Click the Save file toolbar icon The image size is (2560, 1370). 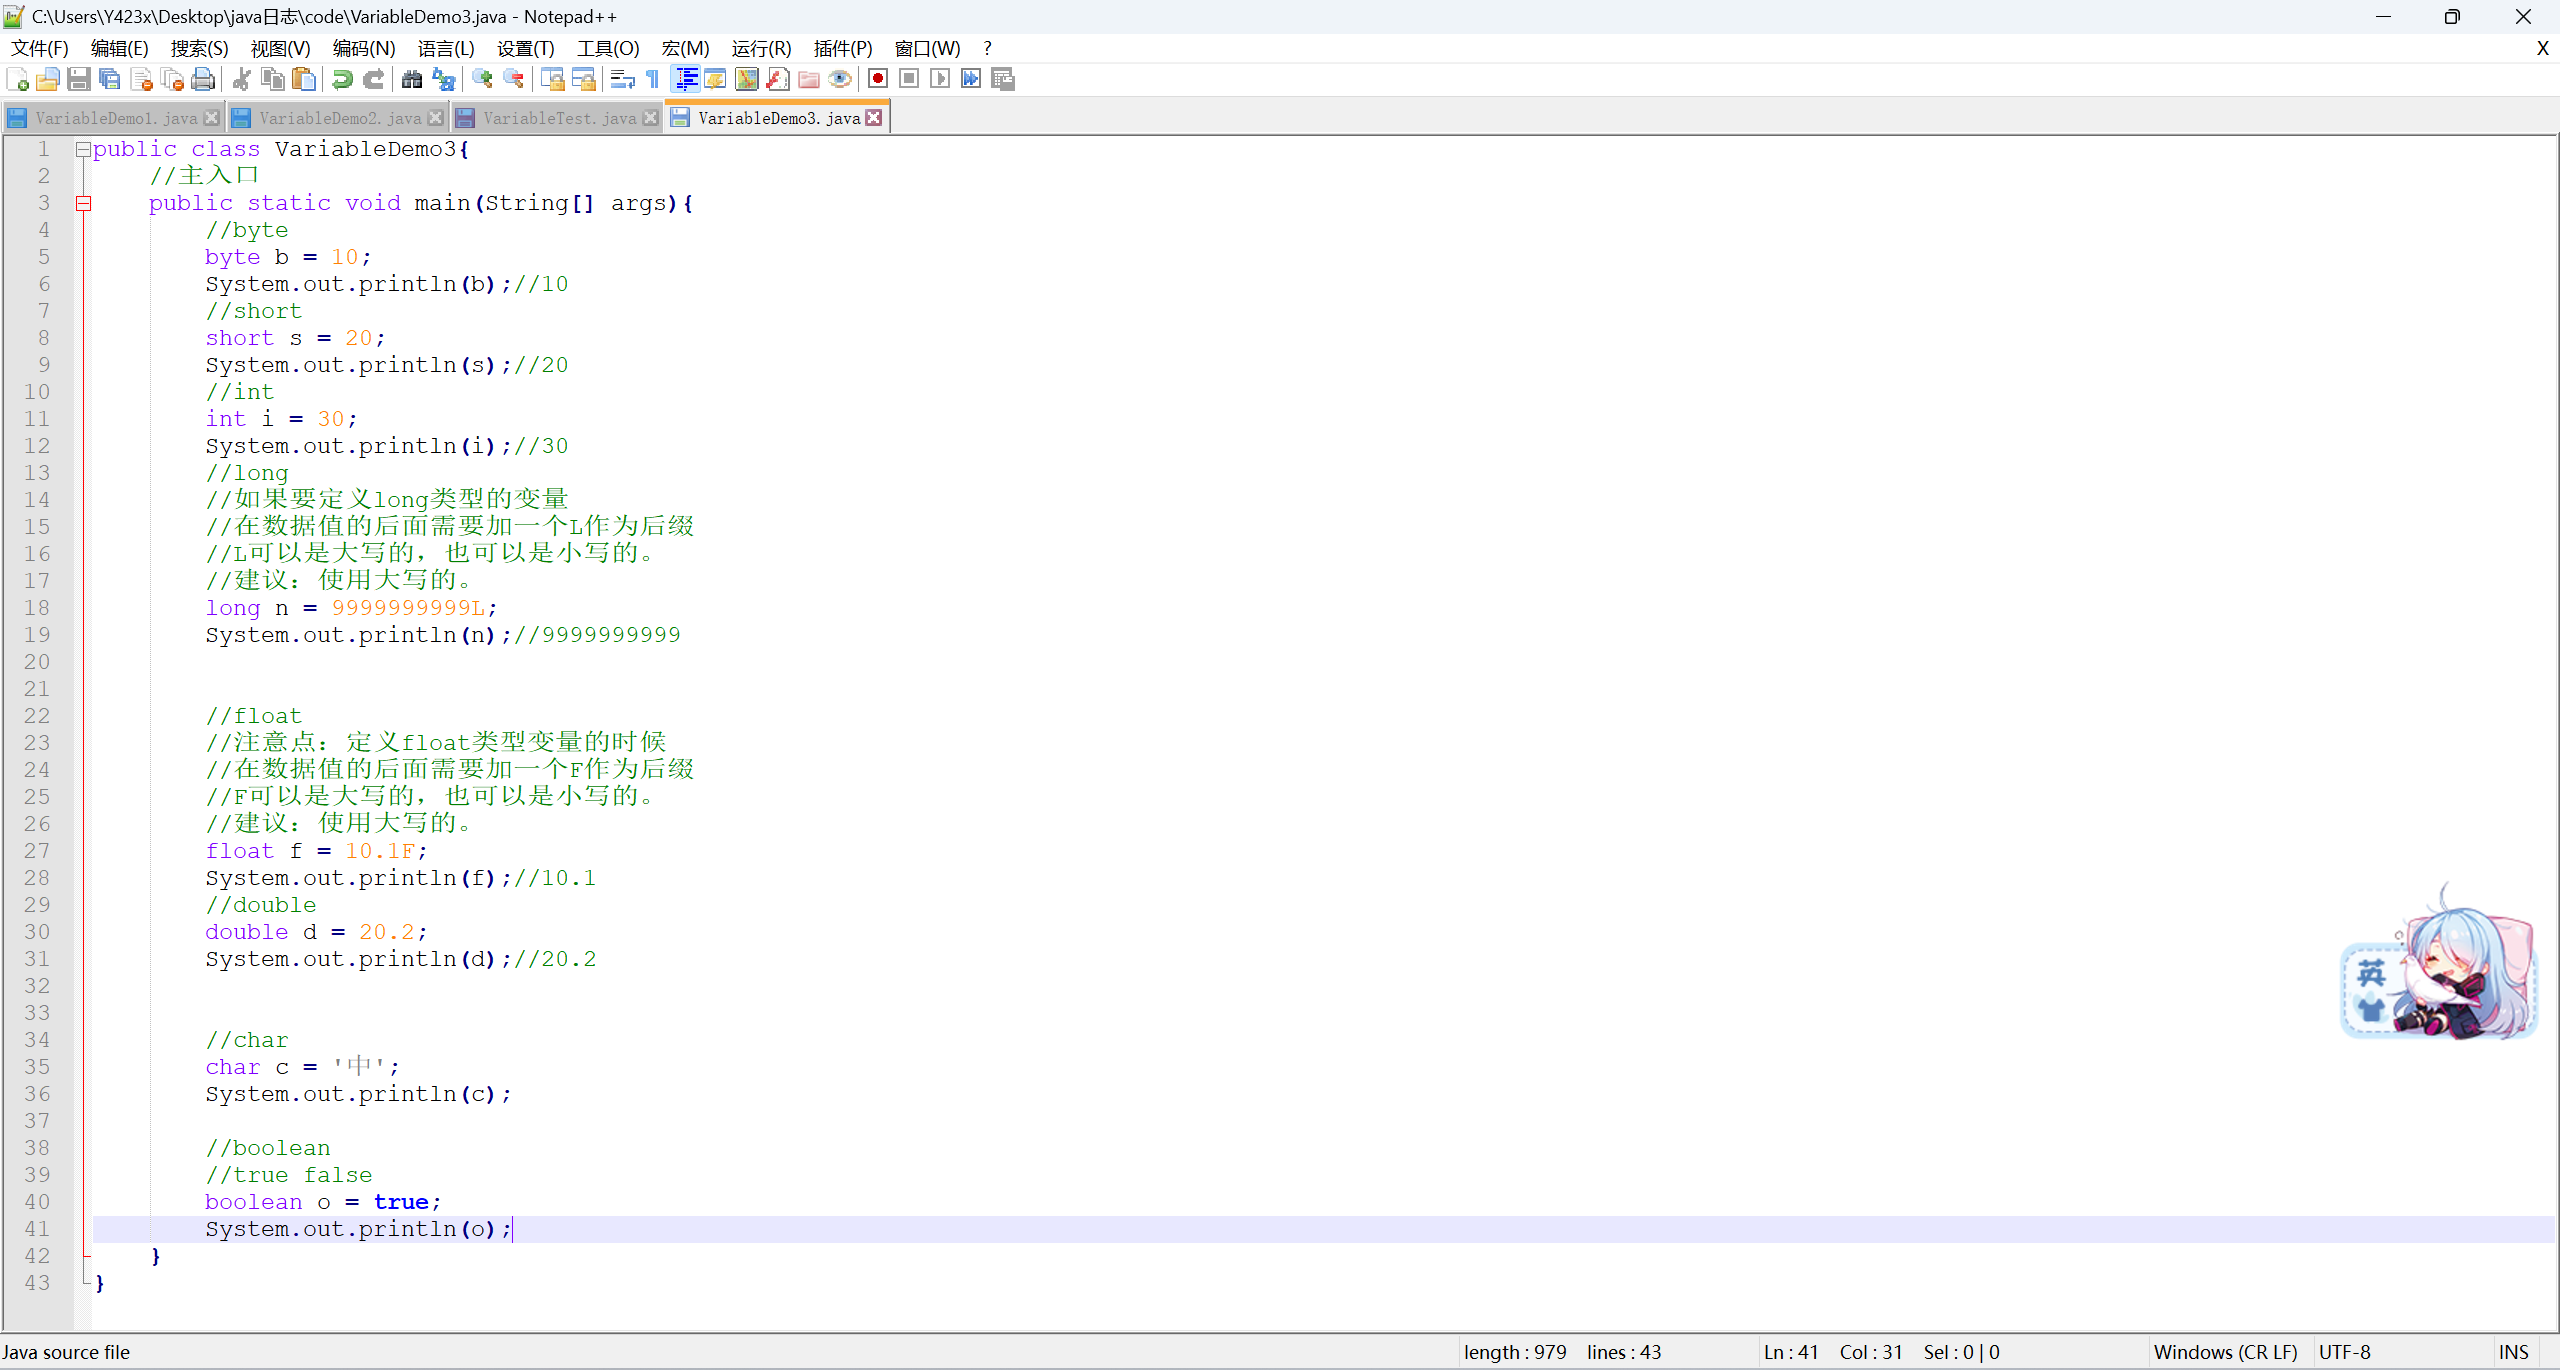(79, 79)
